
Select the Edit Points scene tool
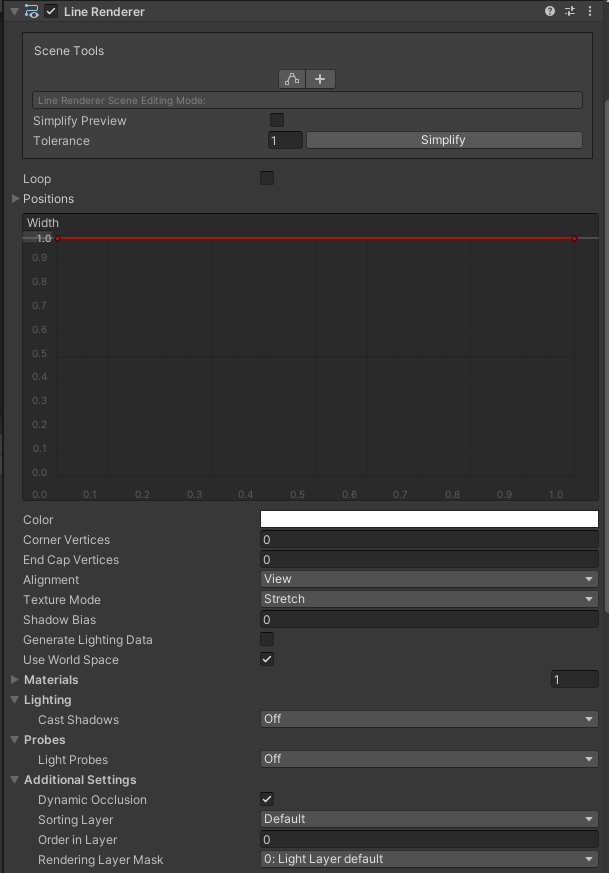pos(290,79)
